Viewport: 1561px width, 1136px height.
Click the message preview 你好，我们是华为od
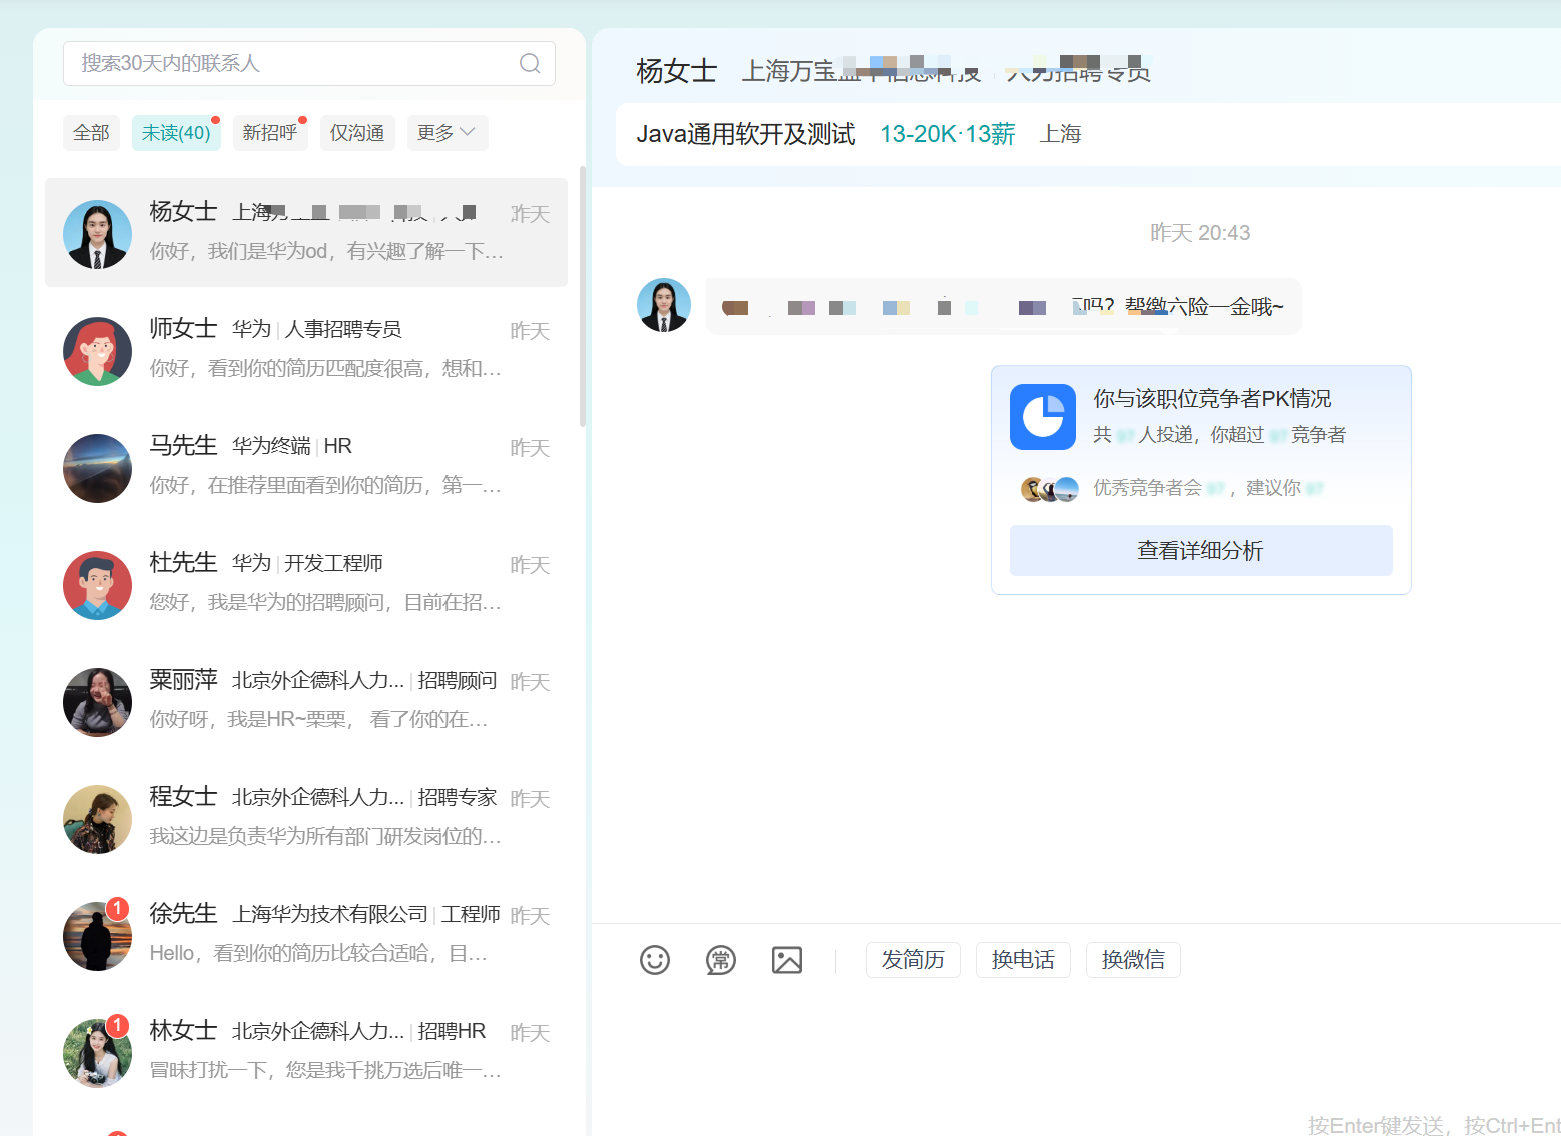pyautogui.click(x=327, y=252)
